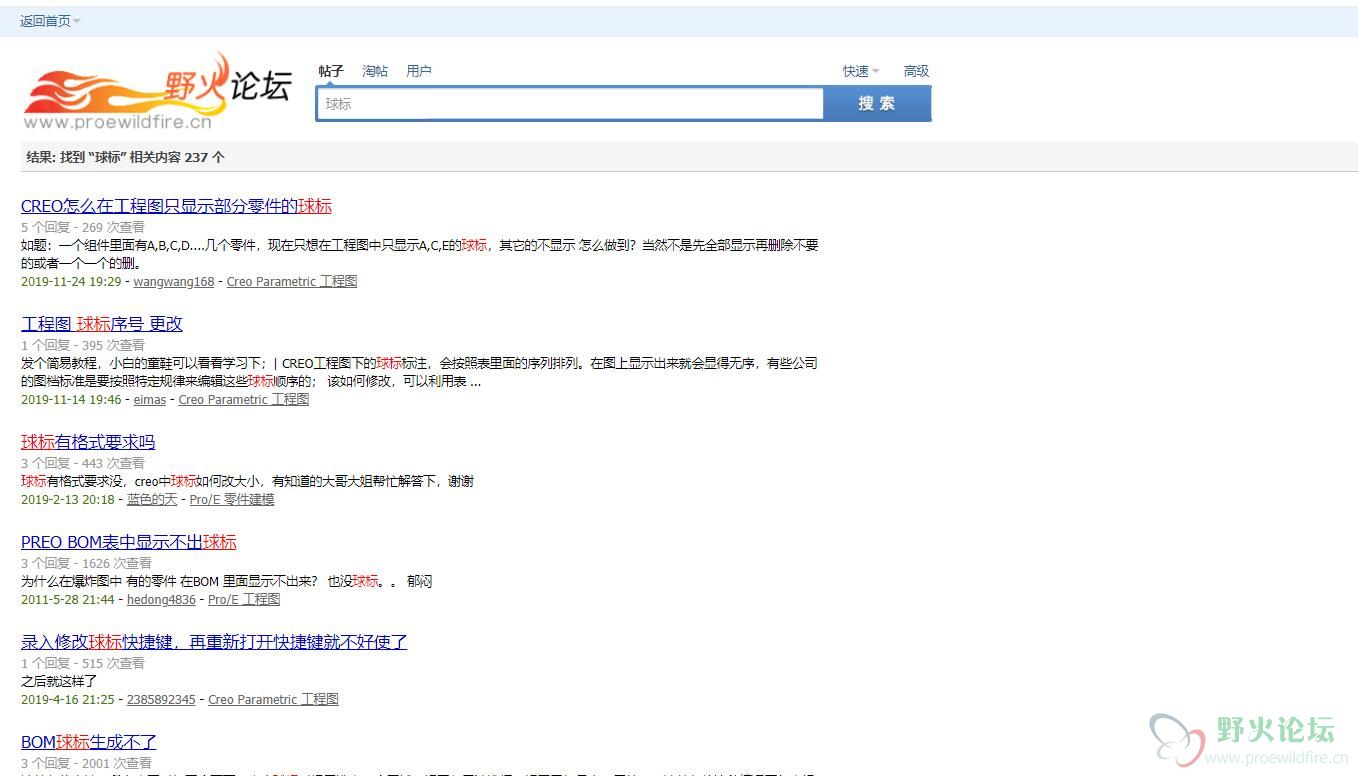Click the date 2011-5-28 21:44
This screenshot has width=1358, height=776.
[x=68, y=600]
